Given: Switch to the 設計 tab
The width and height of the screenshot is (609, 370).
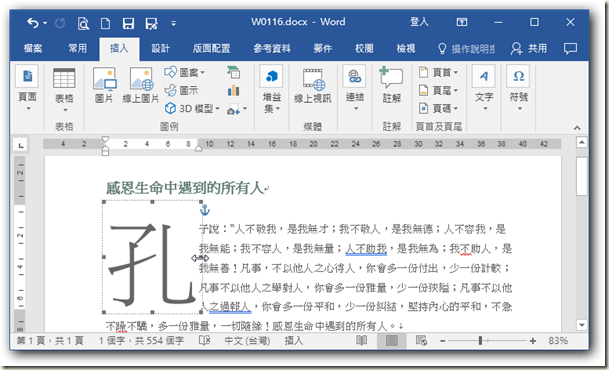Looking at the screenshot, I should pyautogui.click(x=160, y=49).
